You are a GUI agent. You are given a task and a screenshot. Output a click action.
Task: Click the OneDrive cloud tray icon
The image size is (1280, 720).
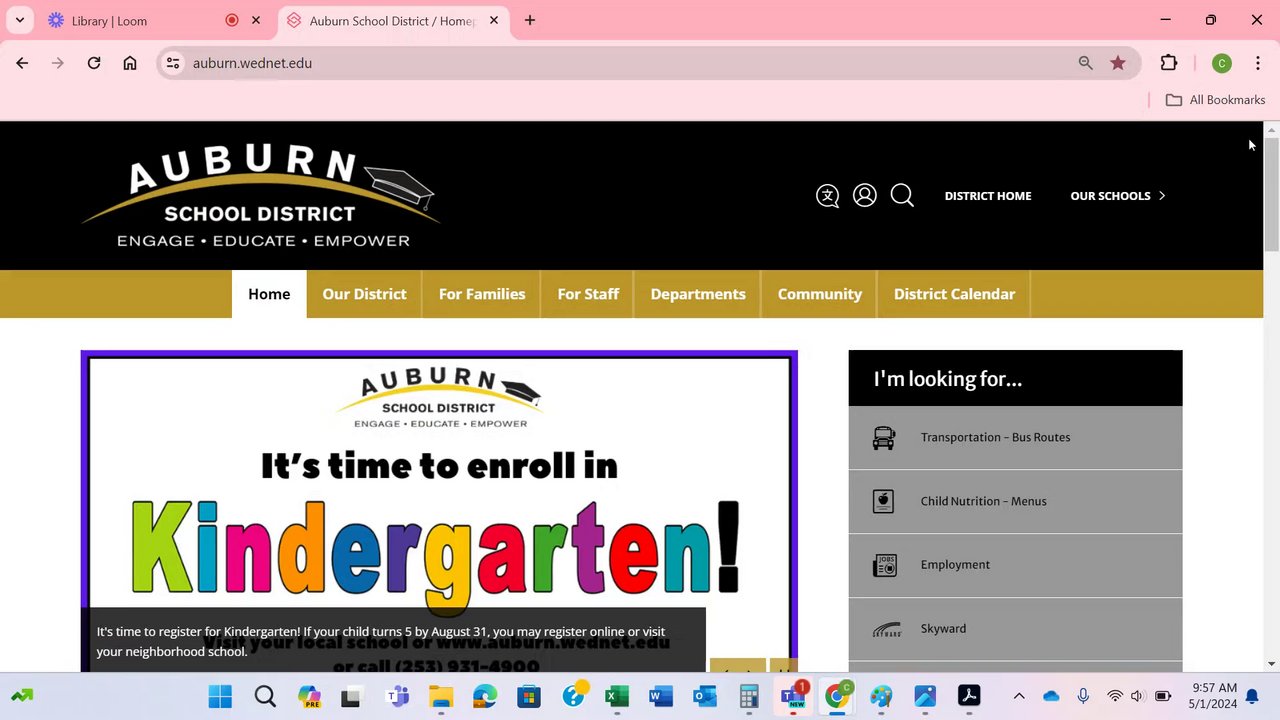[x=1051, y=696]
